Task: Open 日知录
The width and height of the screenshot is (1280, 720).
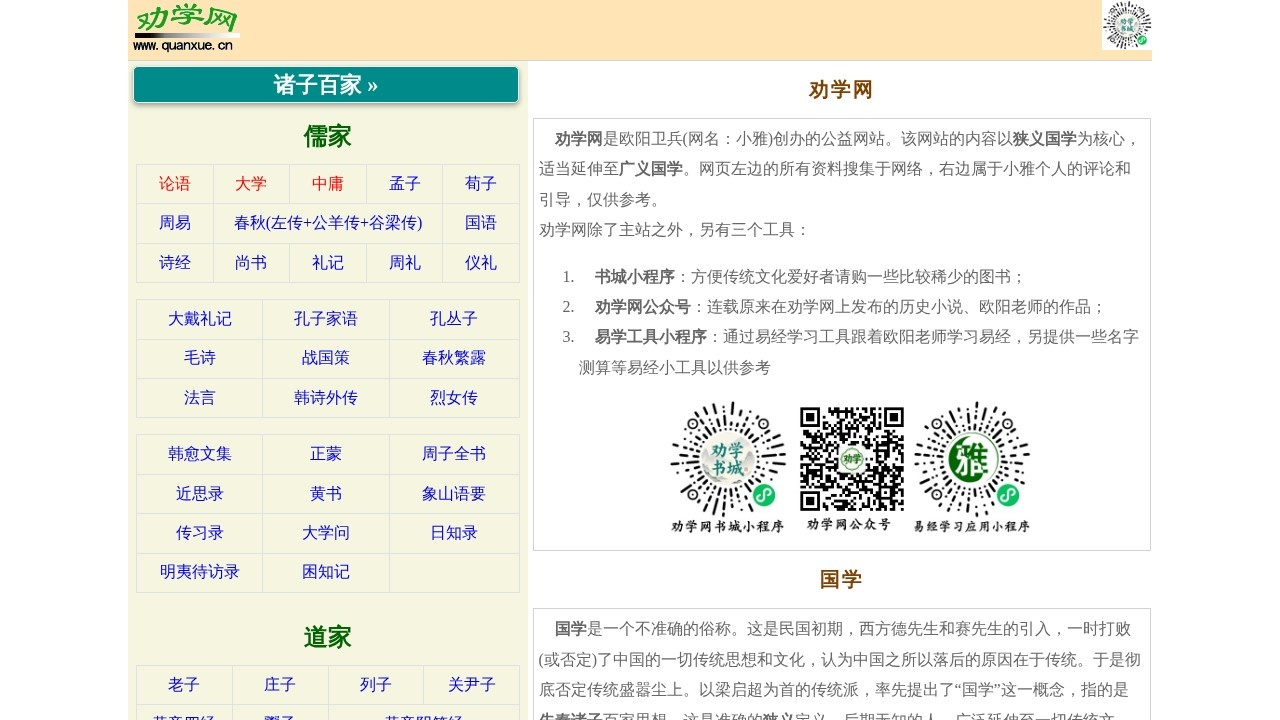Action: click(x=454, y=533)
